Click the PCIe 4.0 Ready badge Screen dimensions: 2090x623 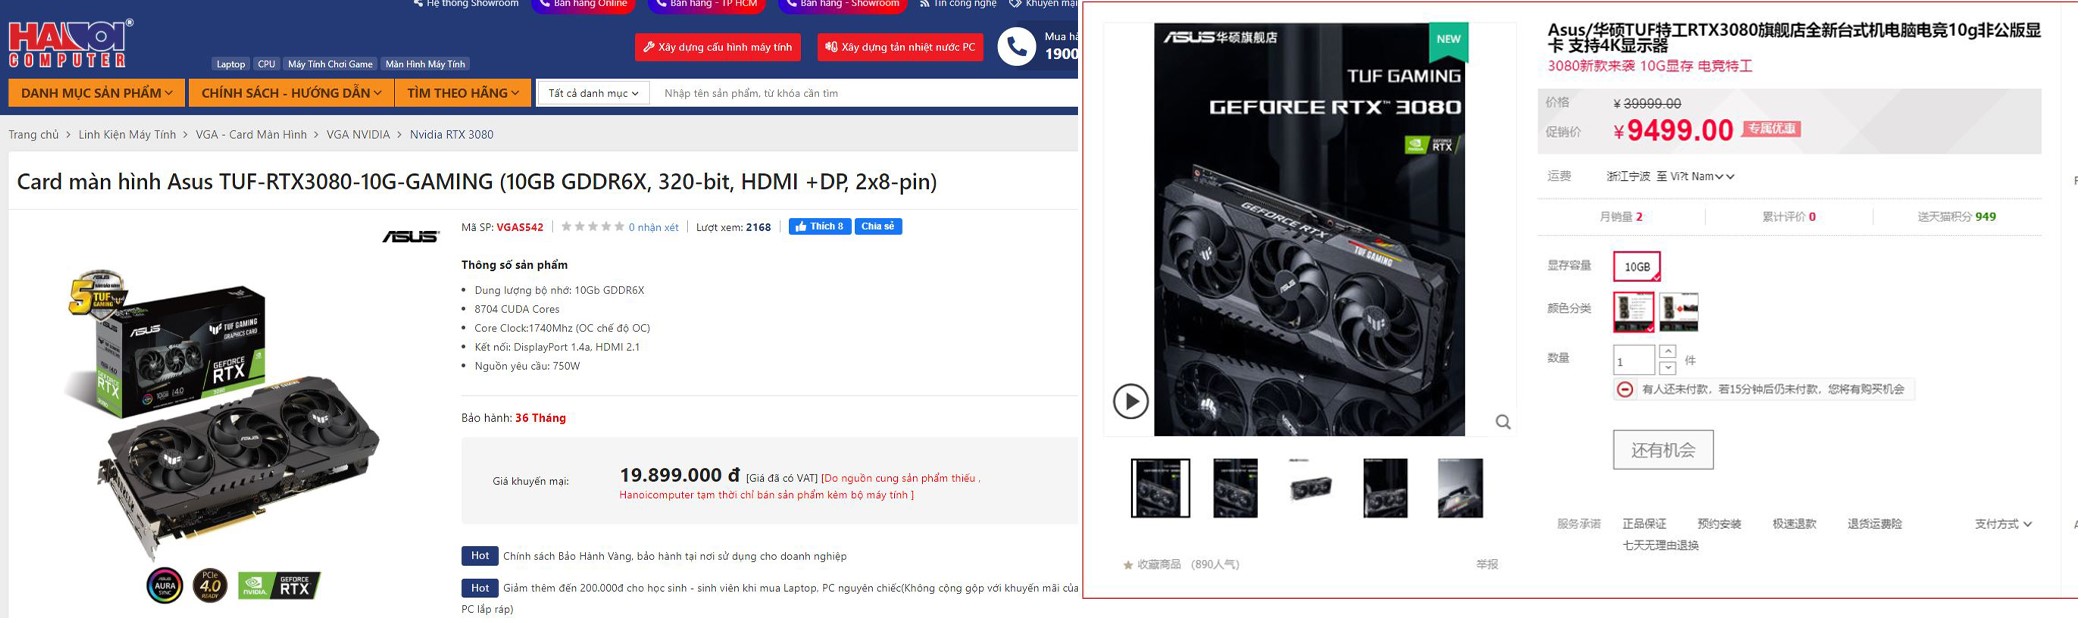point(210,588)
